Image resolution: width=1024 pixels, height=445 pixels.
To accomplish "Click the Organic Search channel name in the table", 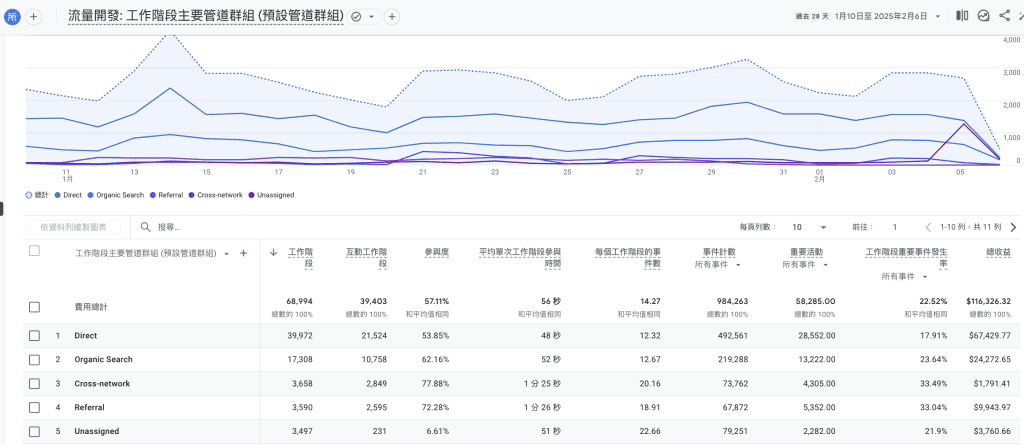I will [x=103, y=359].
